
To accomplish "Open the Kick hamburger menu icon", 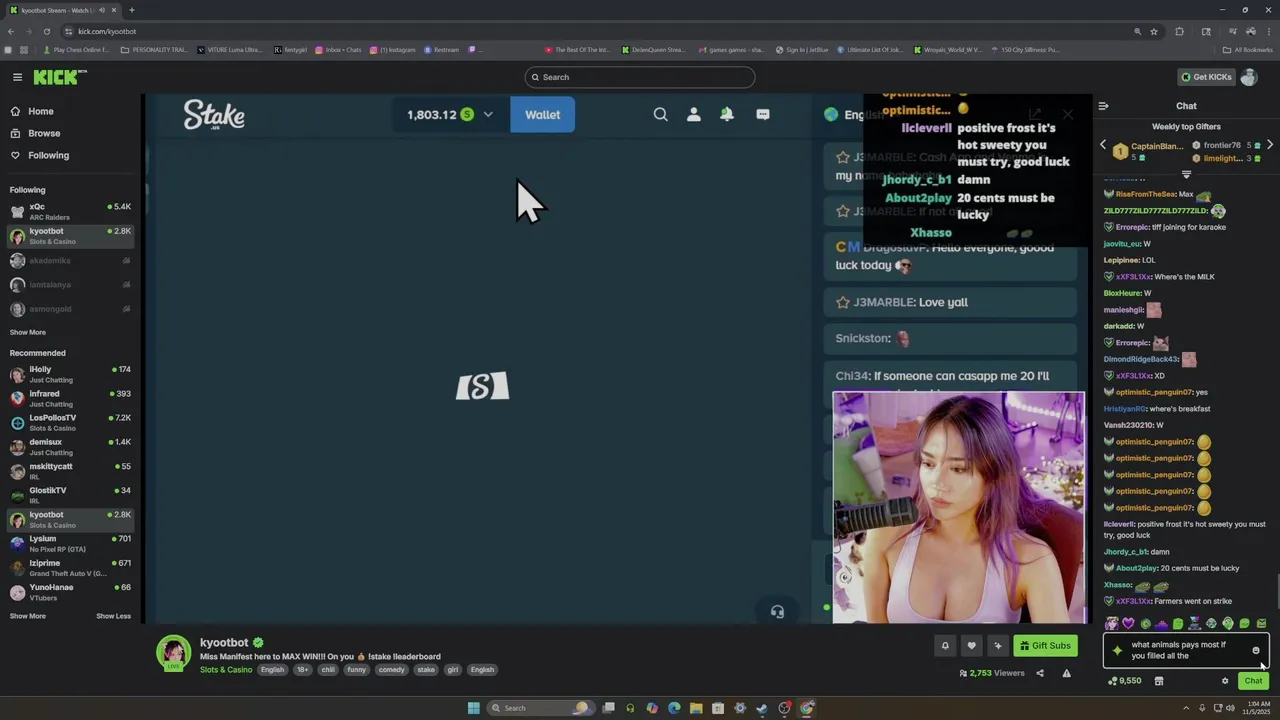I will (17, 77).
